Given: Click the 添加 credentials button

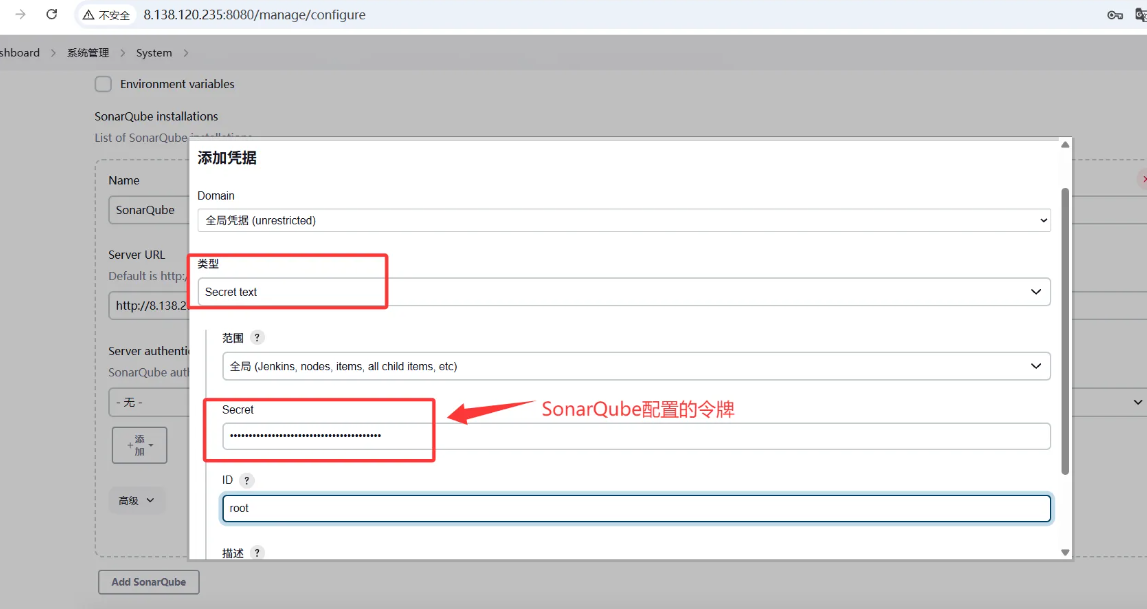Looking at the screenshot, I should (x=139, y=445).
